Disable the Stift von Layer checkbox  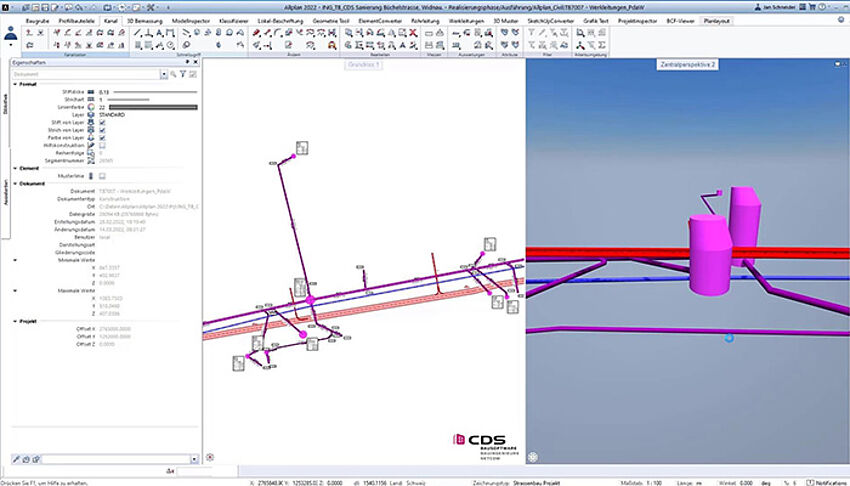point(103,124)
